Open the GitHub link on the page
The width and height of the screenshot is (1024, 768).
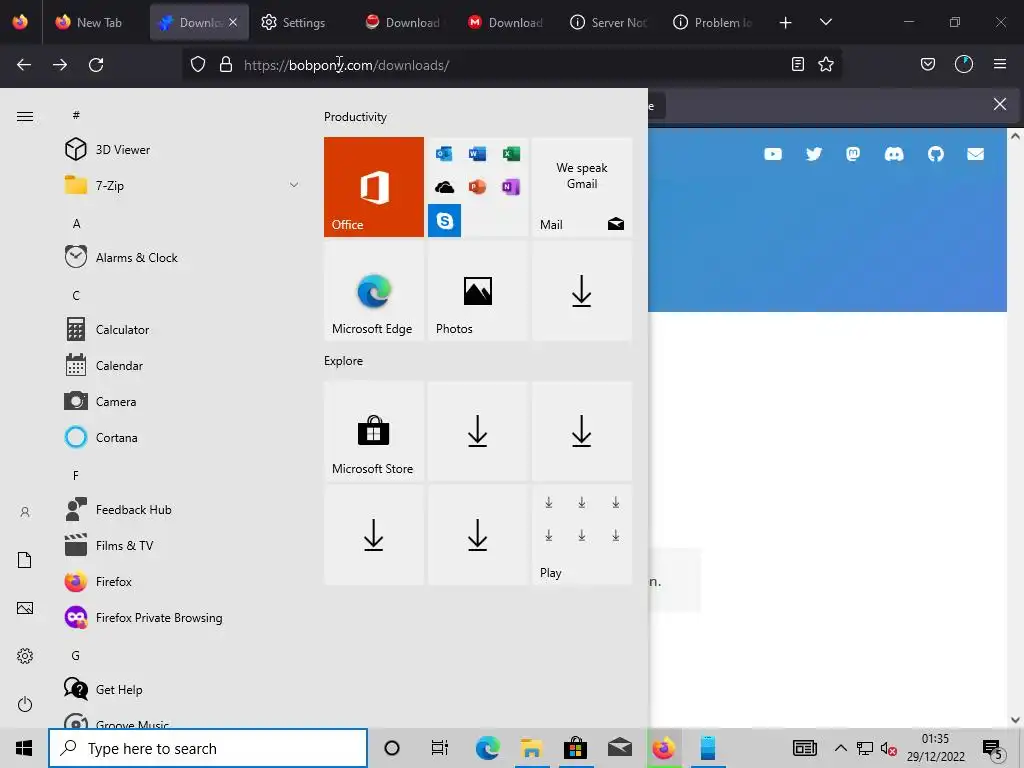935,154
